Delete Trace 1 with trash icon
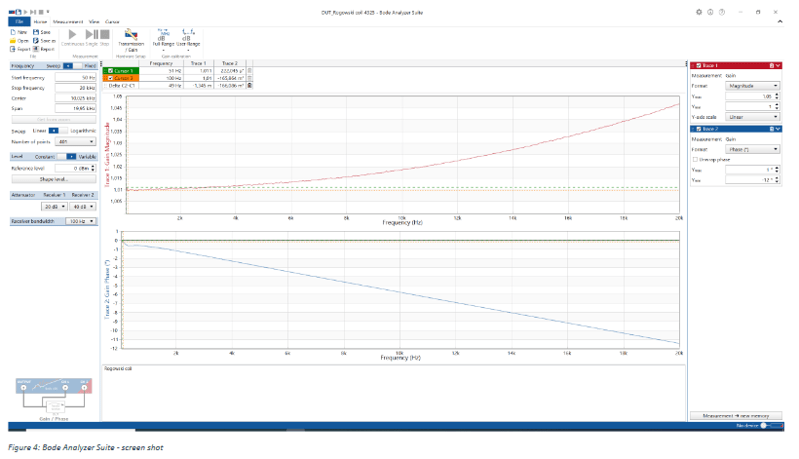799x459 pixels. point(768,65)
